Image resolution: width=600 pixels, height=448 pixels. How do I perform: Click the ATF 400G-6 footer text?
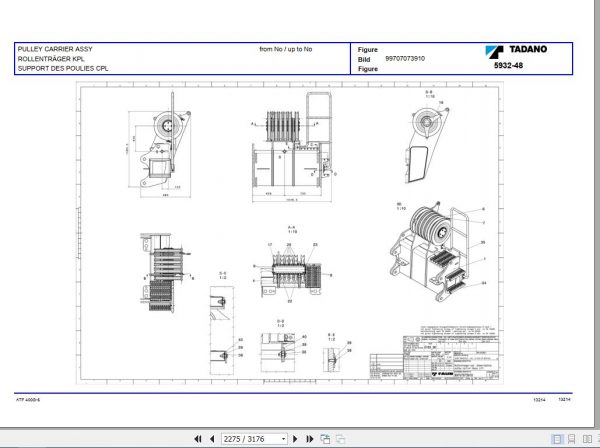tap(28, 400)
